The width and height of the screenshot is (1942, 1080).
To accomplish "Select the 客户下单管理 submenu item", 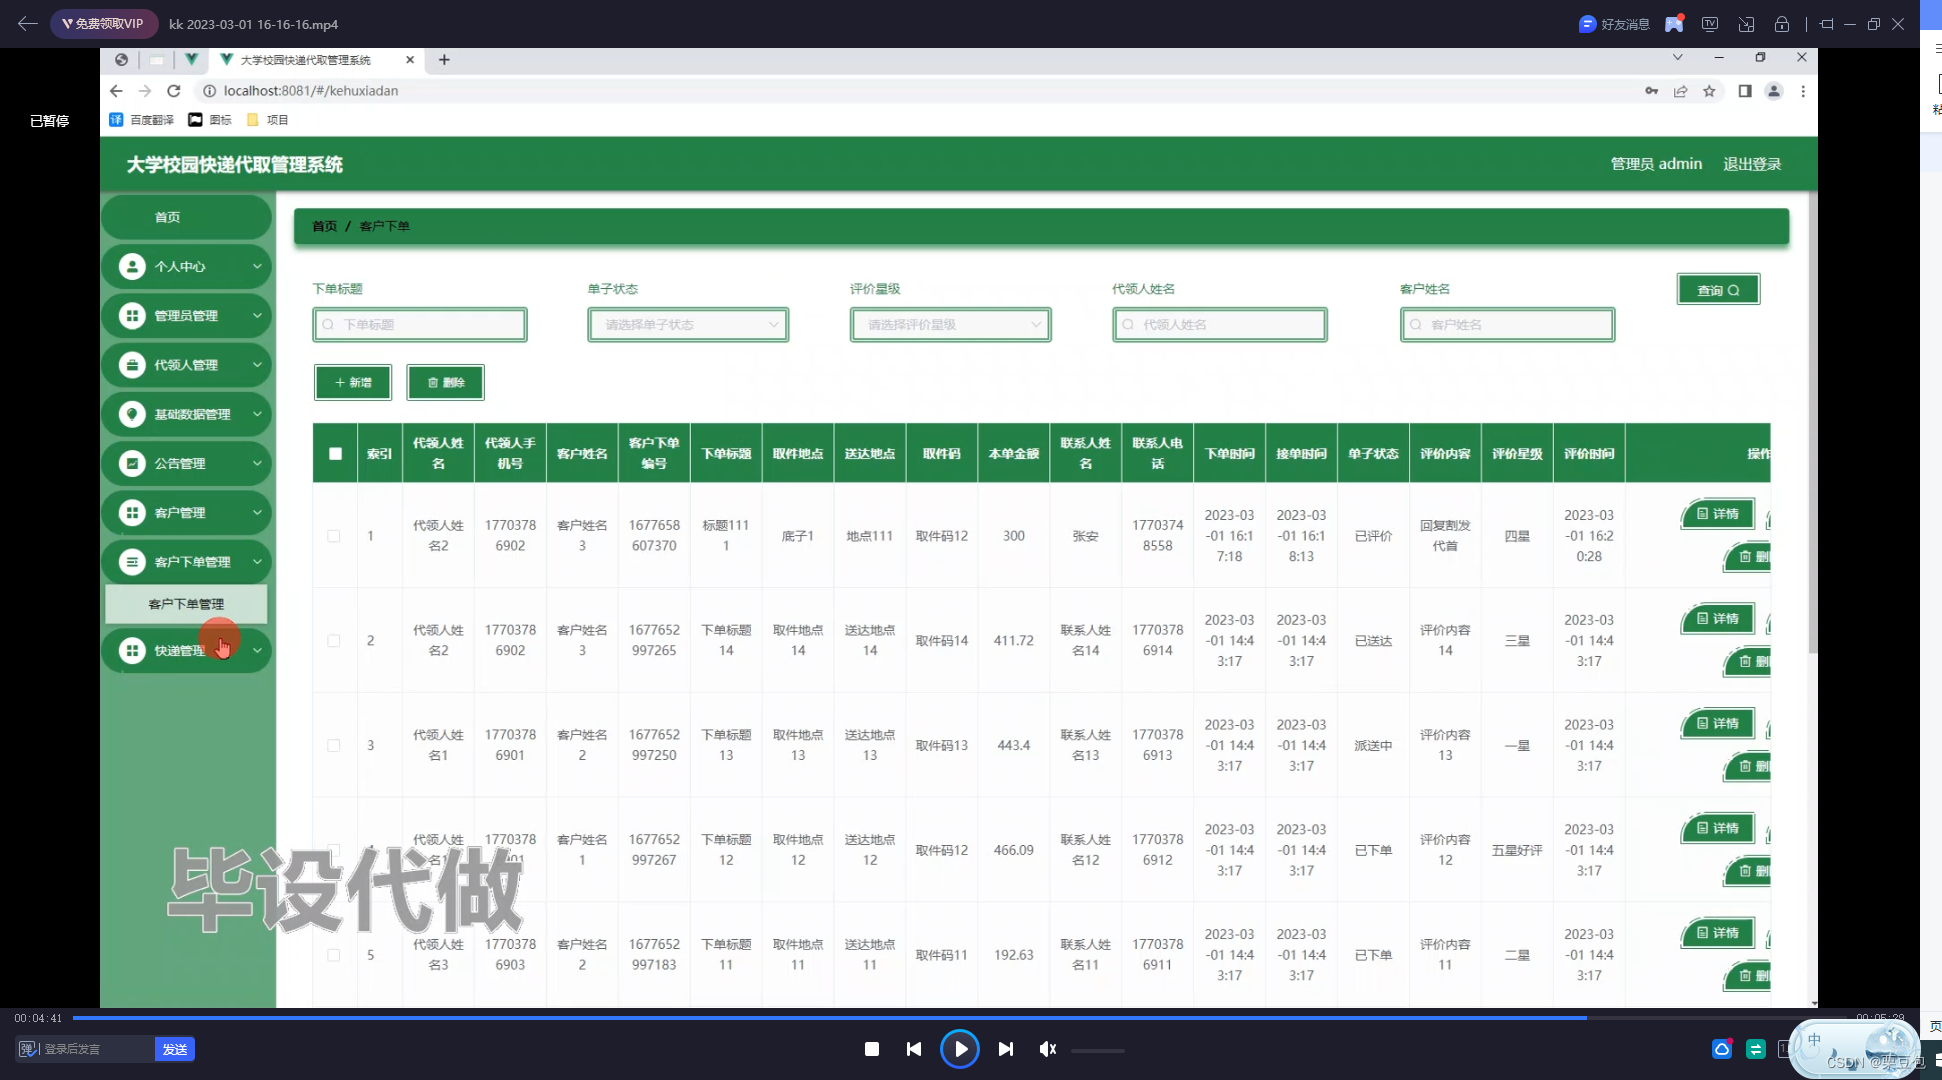I will [x=186, y=604].
